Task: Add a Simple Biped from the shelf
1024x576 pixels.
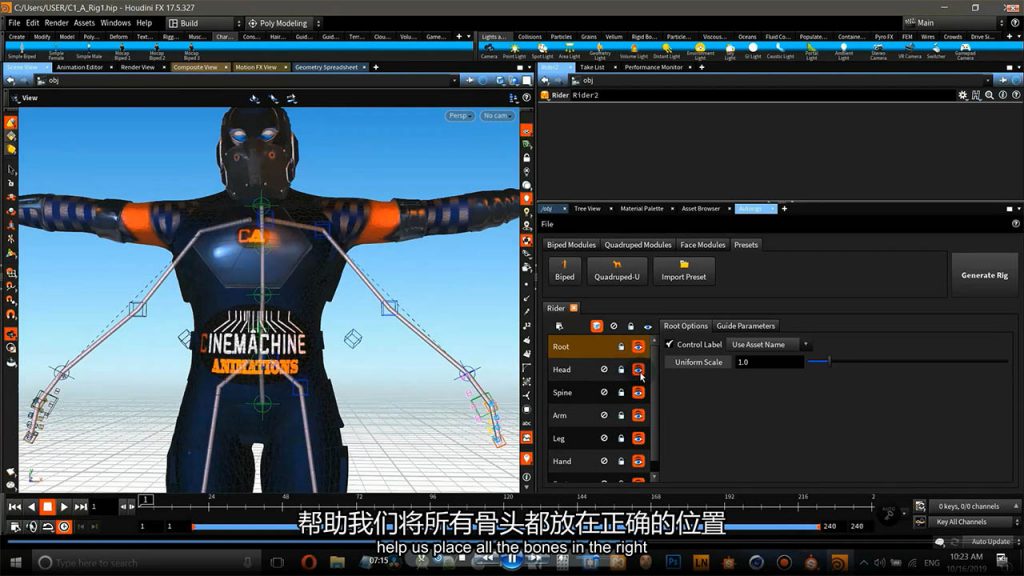Action: click(x=22, y=52)
